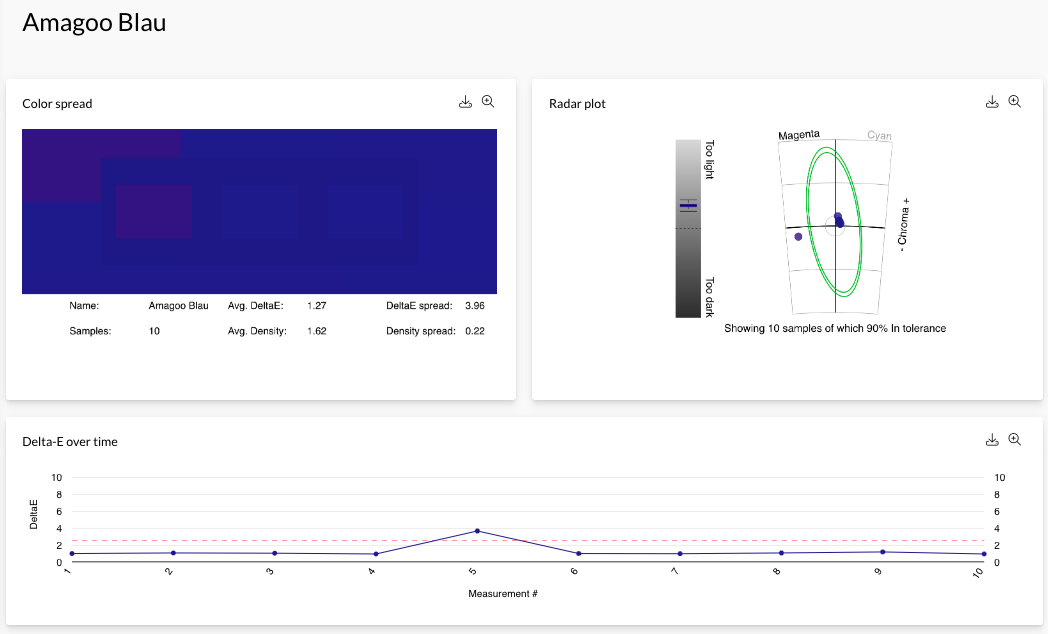The width and height of the screenshot is (1048, 634).
Task: Click the greyed-out Cyan label
Action: click(879, 136)
